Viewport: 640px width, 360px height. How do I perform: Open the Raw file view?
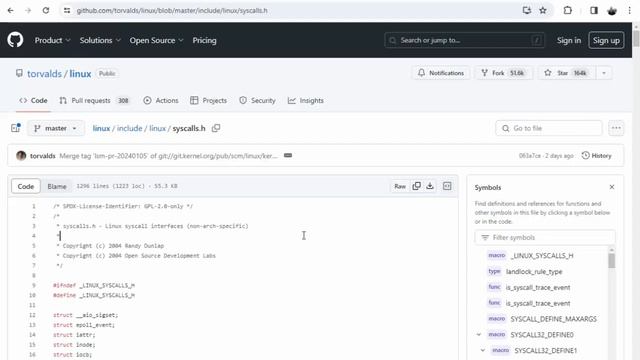[400, 186]
